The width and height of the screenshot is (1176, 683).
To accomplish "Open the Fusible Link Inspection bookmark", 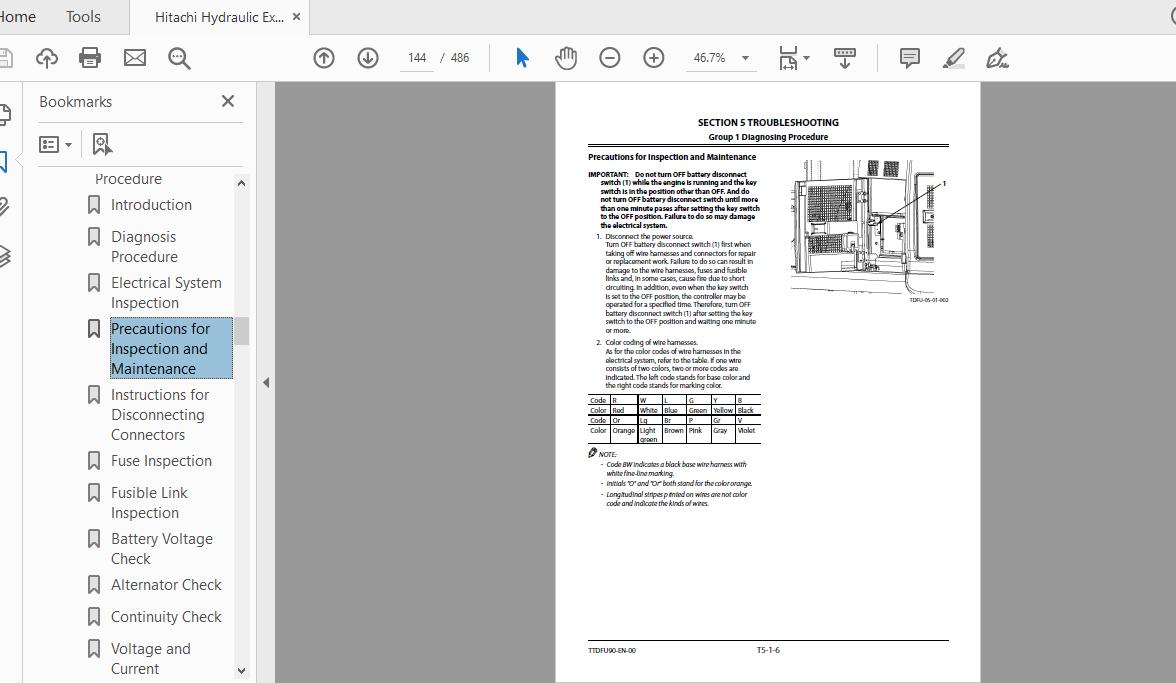I will (x=149, y=502).
